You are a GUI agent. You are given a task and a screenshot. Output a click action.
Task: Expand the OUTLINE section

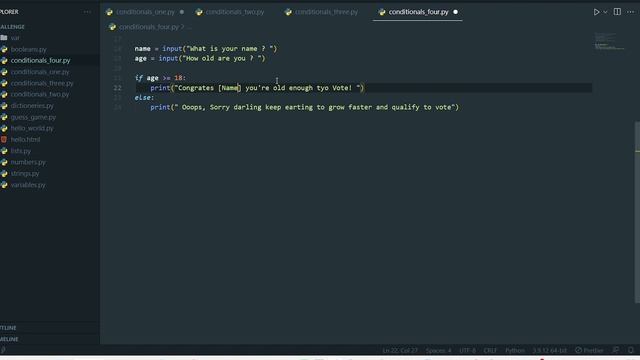pyautogui.click(x=49, y=328)
